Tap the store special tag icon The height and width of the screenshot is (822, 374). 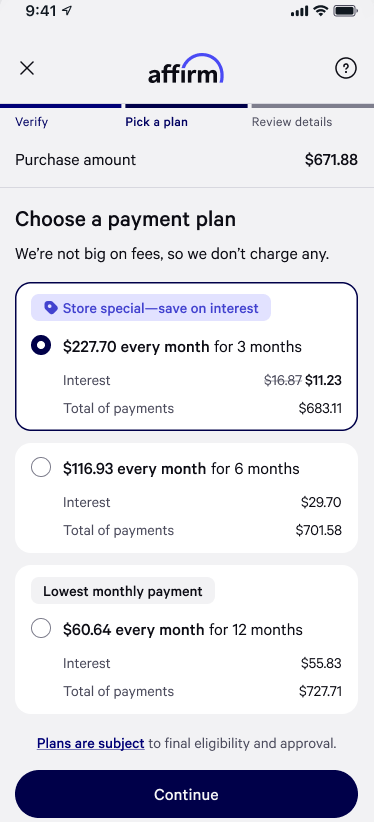50,308
